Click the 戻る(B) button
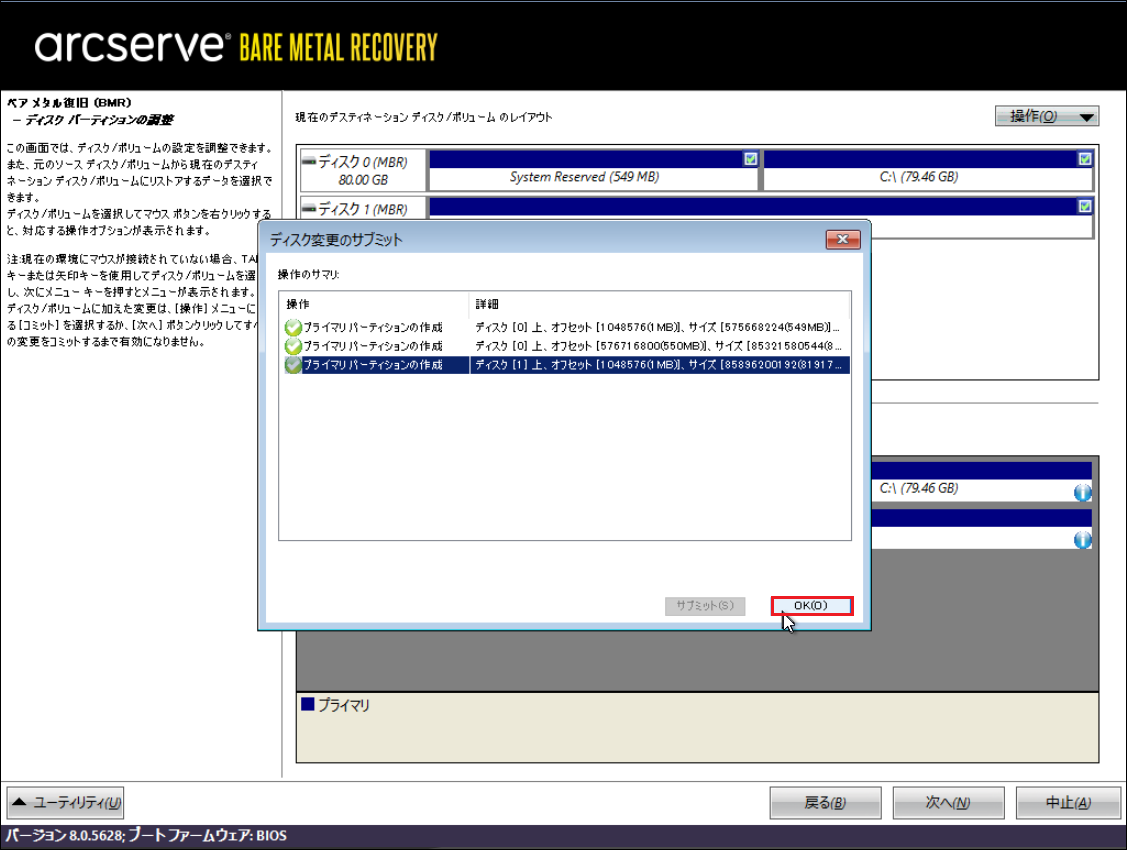The height and width of the screenshot is (850, 1127). pos(825,803)
